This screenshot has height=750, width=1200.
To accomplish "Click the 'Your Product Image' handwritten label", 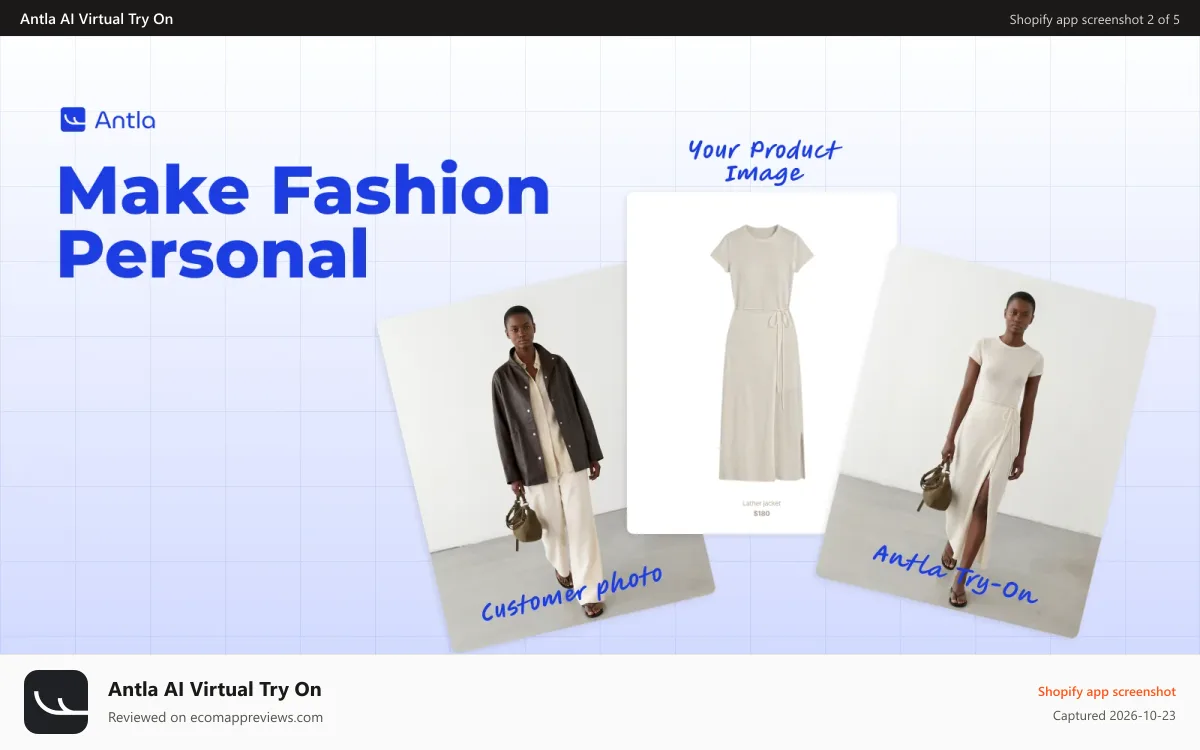I will click(x=765, y=161).
